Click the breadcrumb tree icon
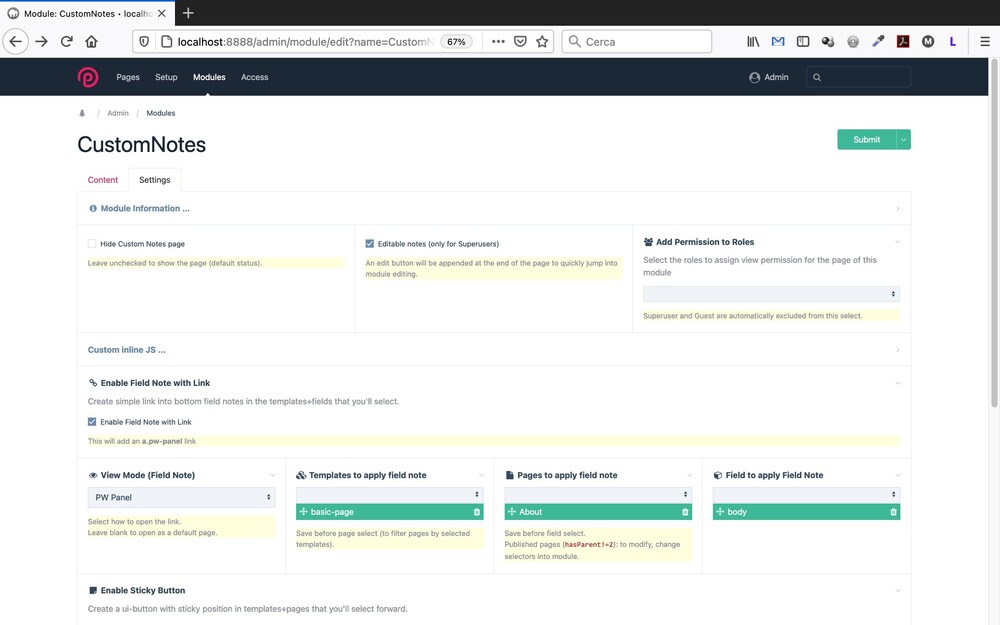 [x=82, y=114]
